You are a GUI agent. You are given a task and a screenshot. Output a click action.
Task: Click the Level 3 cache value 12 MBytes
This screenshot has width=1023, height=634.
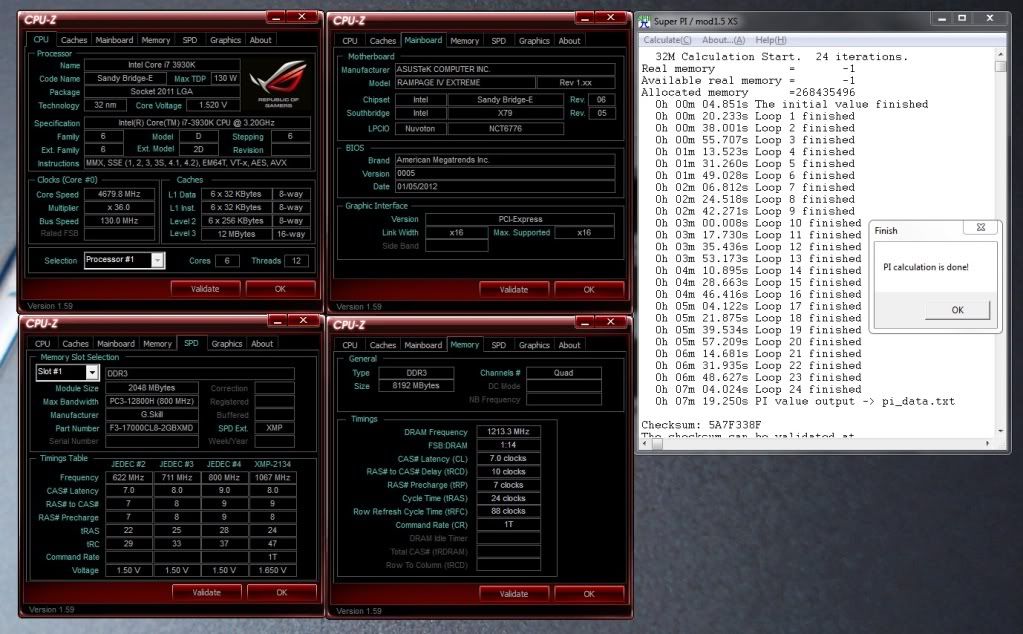coord(236,234)
